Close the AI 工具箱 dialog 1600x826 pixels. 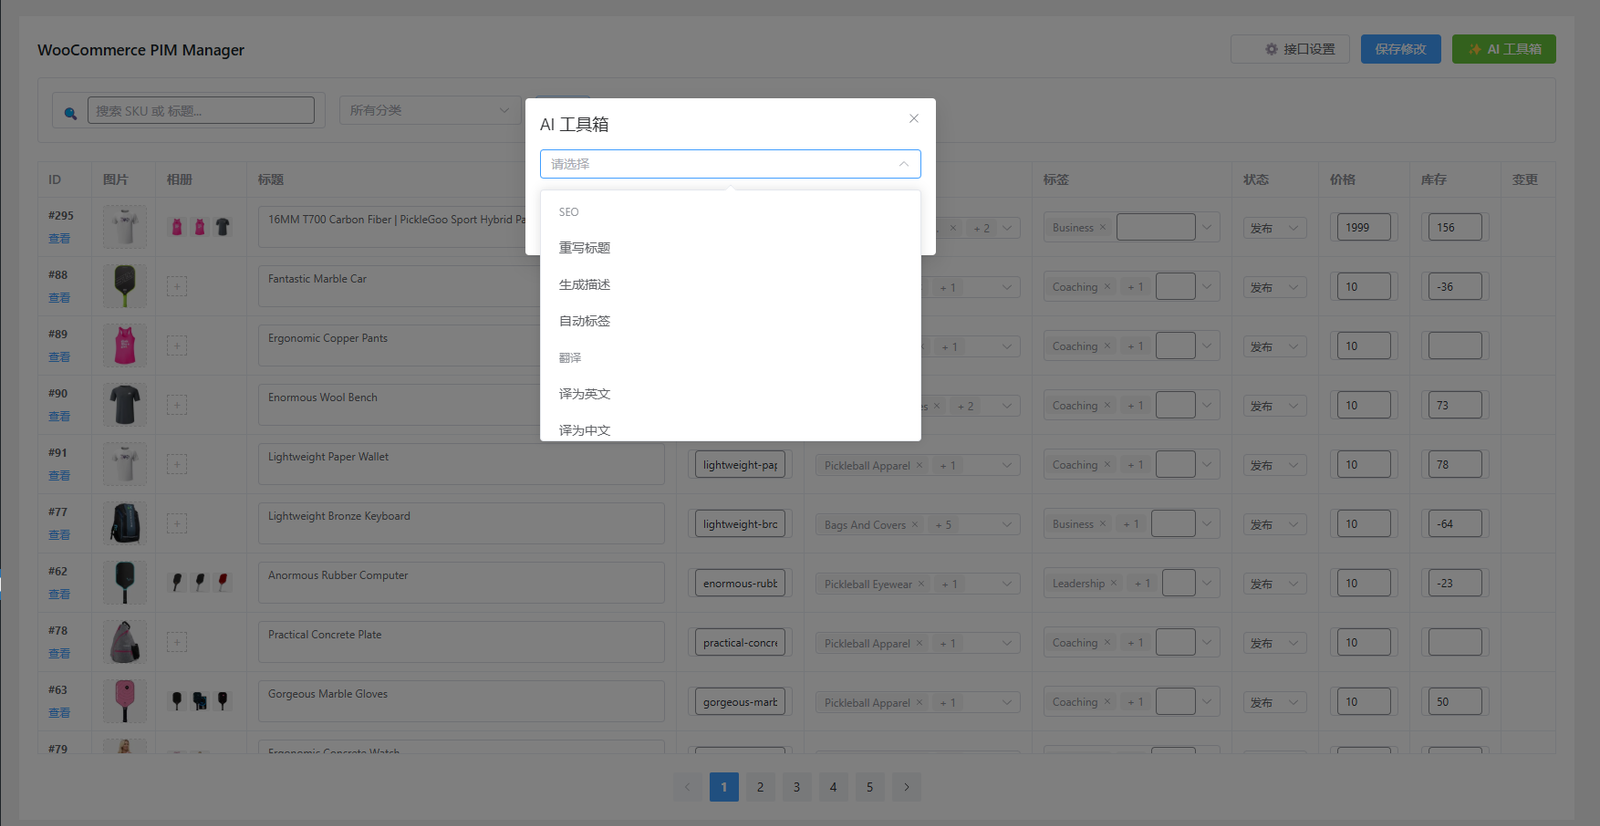point(913,119)
